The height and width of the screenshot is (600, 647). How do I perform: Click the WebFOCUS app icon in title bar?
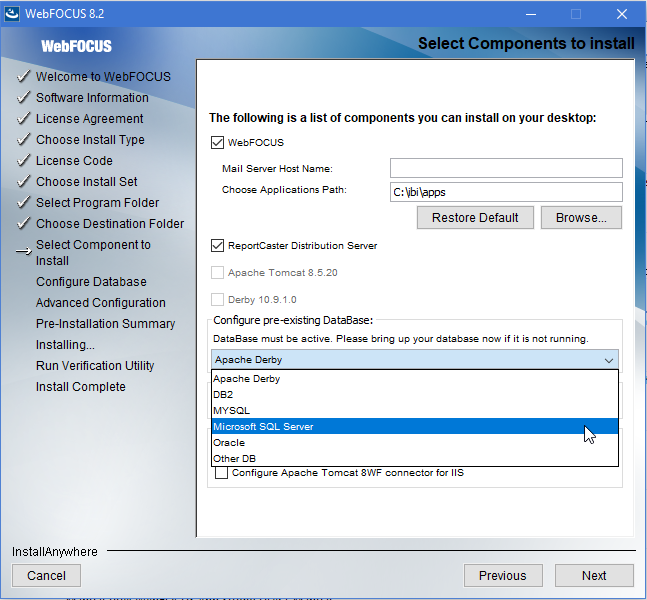[12, 14]
